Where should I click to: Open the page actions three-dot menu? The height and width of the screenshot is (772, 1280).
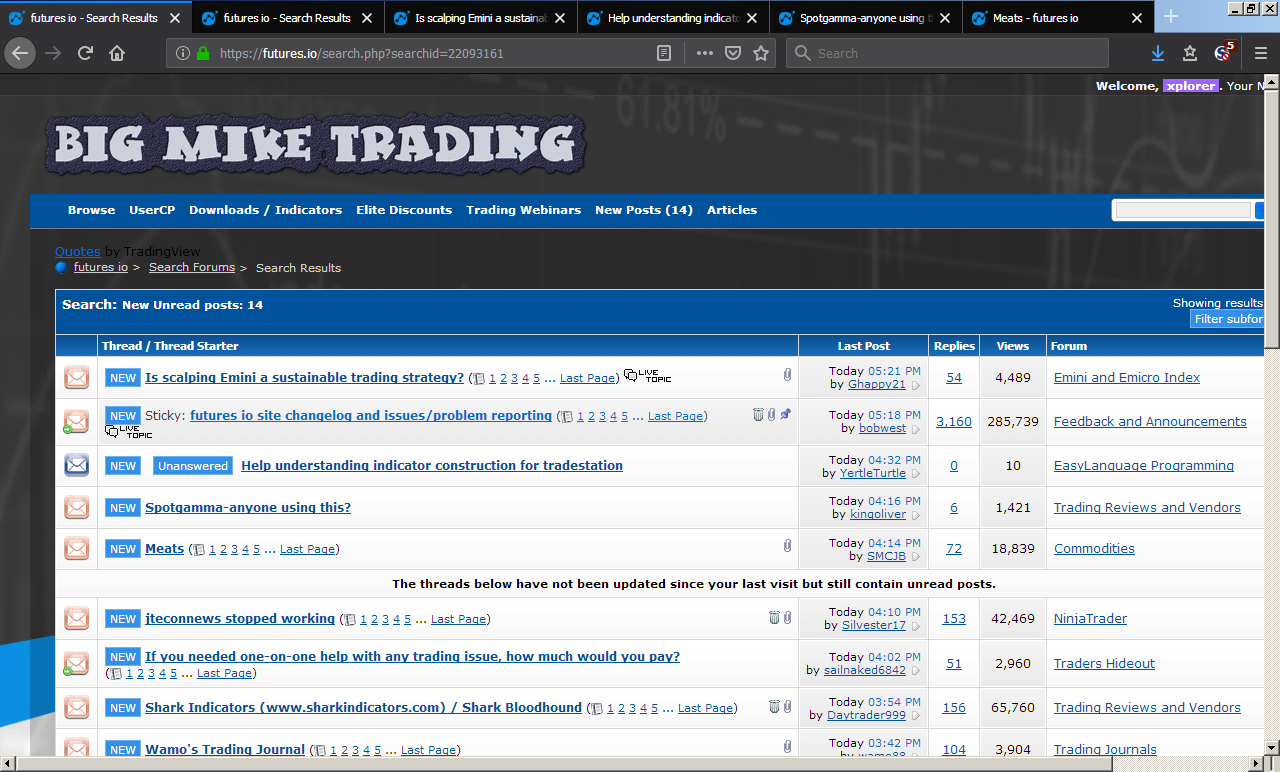coord(705,53)
